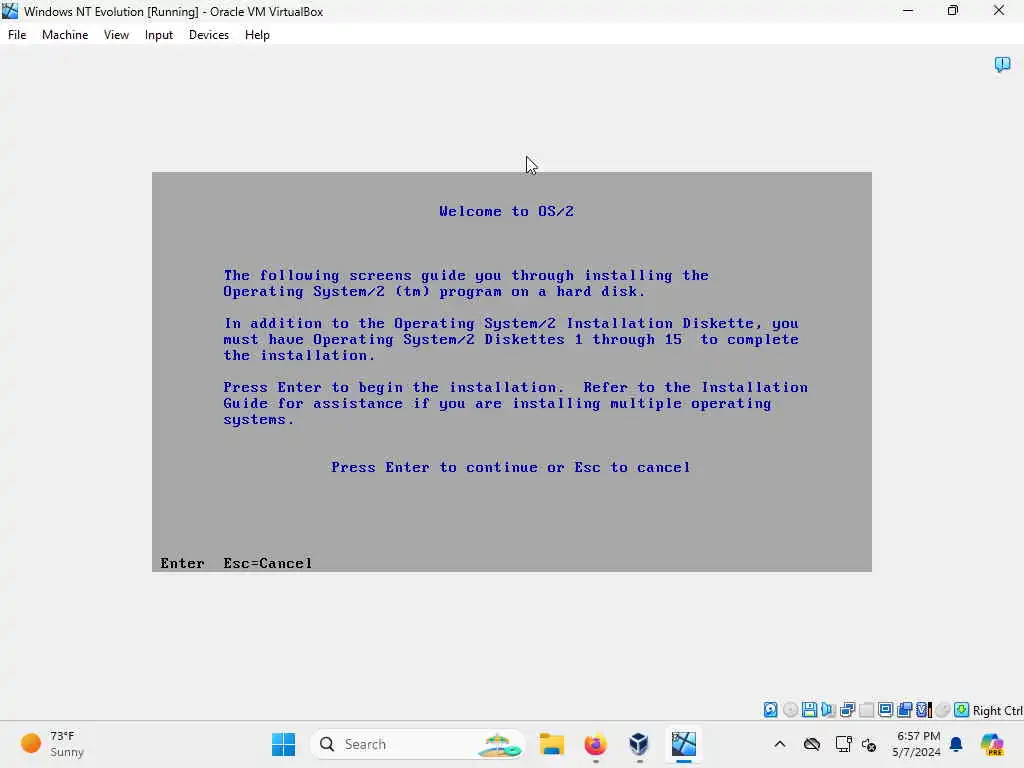Open the View menu
This screenshot has height=768, width=1024.
116,35
